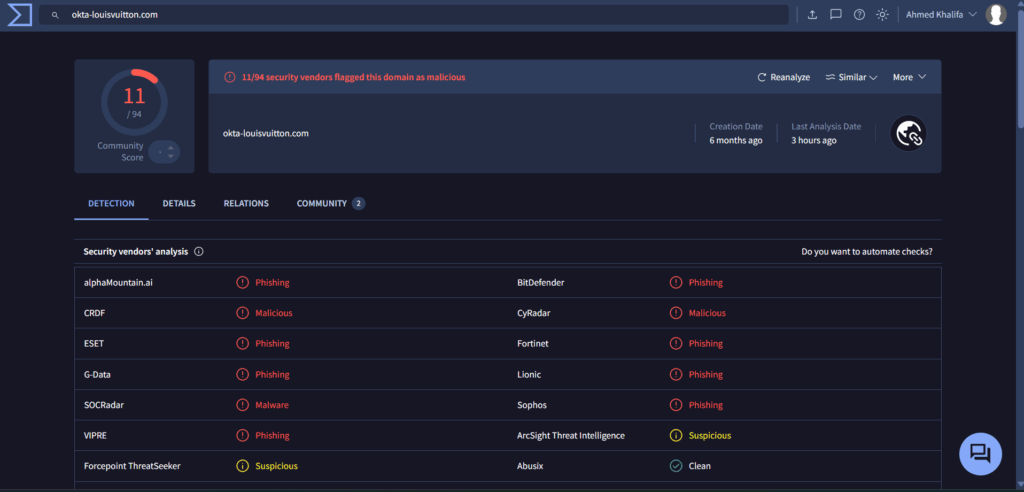Click the domain globe link icon
1024x492 pixels.
(x=908, y=133)
